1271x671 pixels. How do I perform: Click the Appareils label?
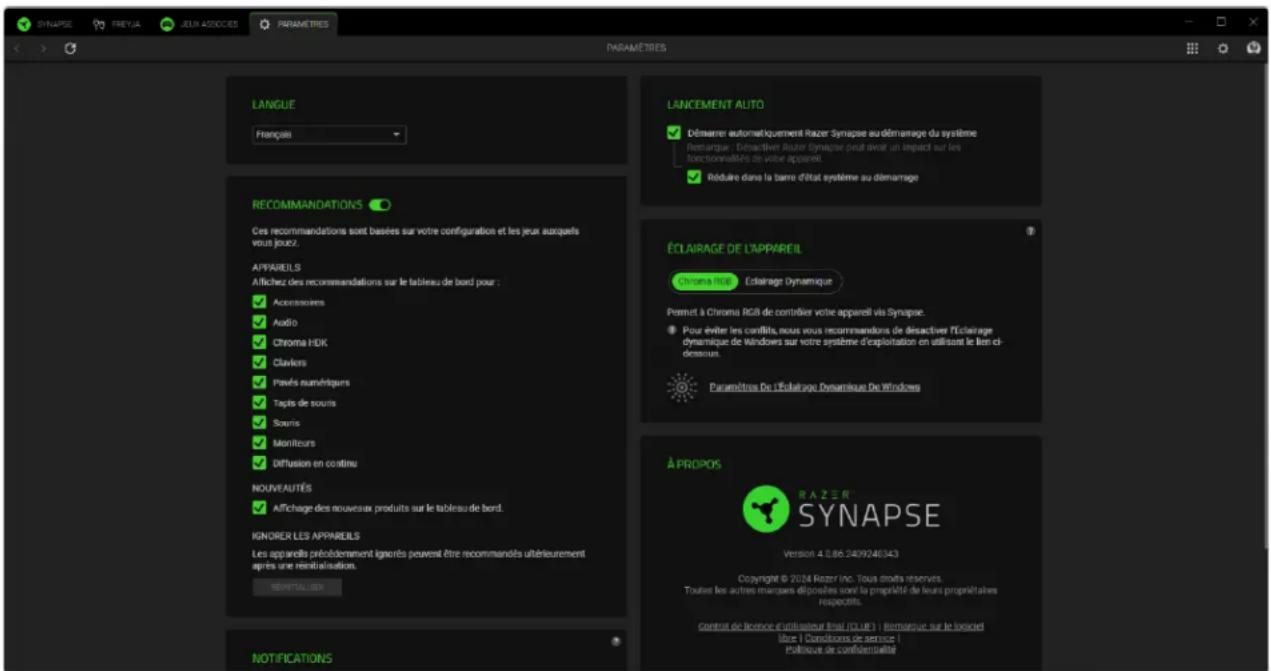(x=276, y=268)
